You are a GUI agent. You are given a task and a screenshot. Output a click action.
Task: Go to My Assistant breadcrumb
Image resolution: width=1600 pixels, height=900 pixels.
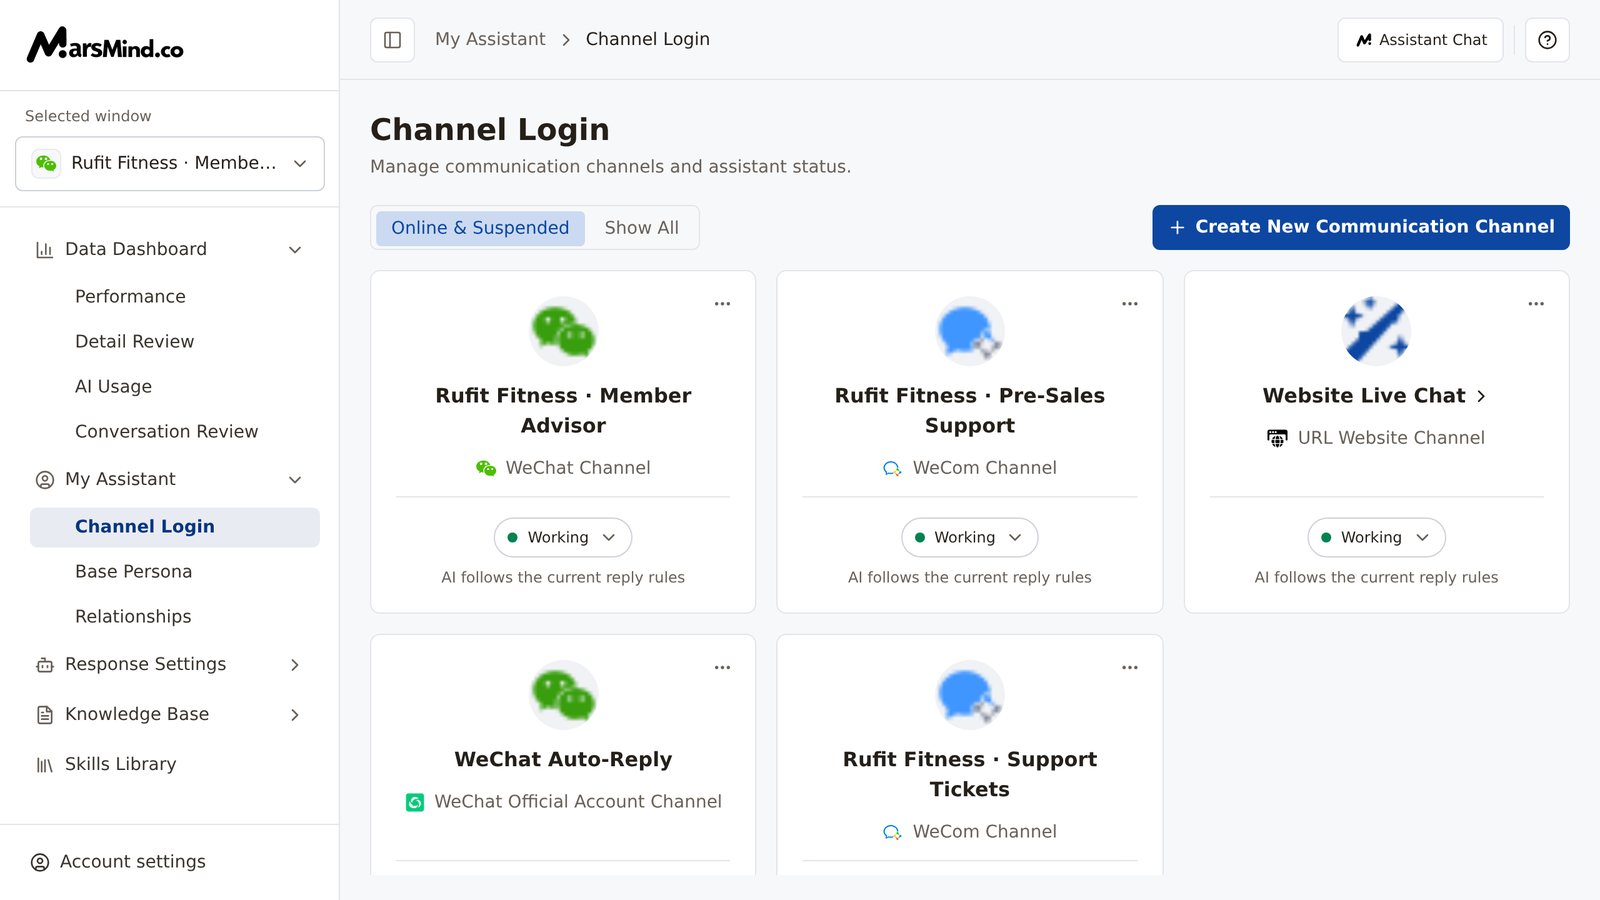490,39
